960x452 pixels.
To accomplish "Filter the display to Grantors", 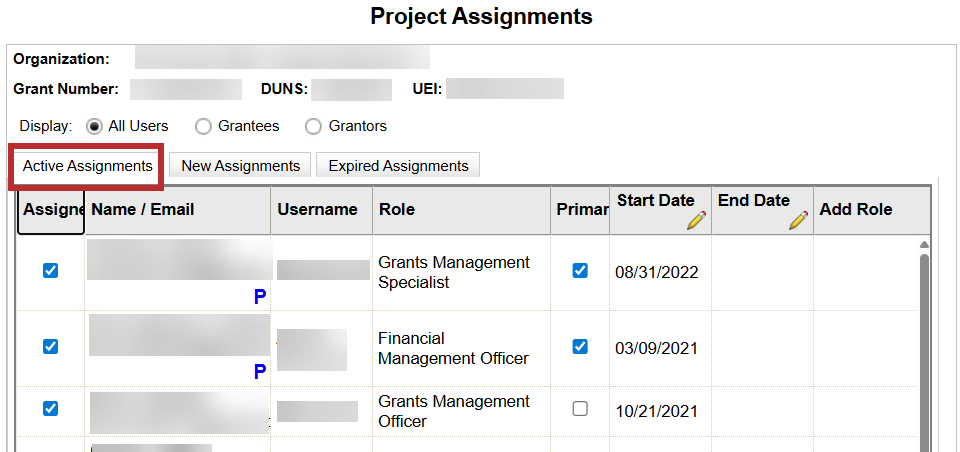I will coord(313,126).
